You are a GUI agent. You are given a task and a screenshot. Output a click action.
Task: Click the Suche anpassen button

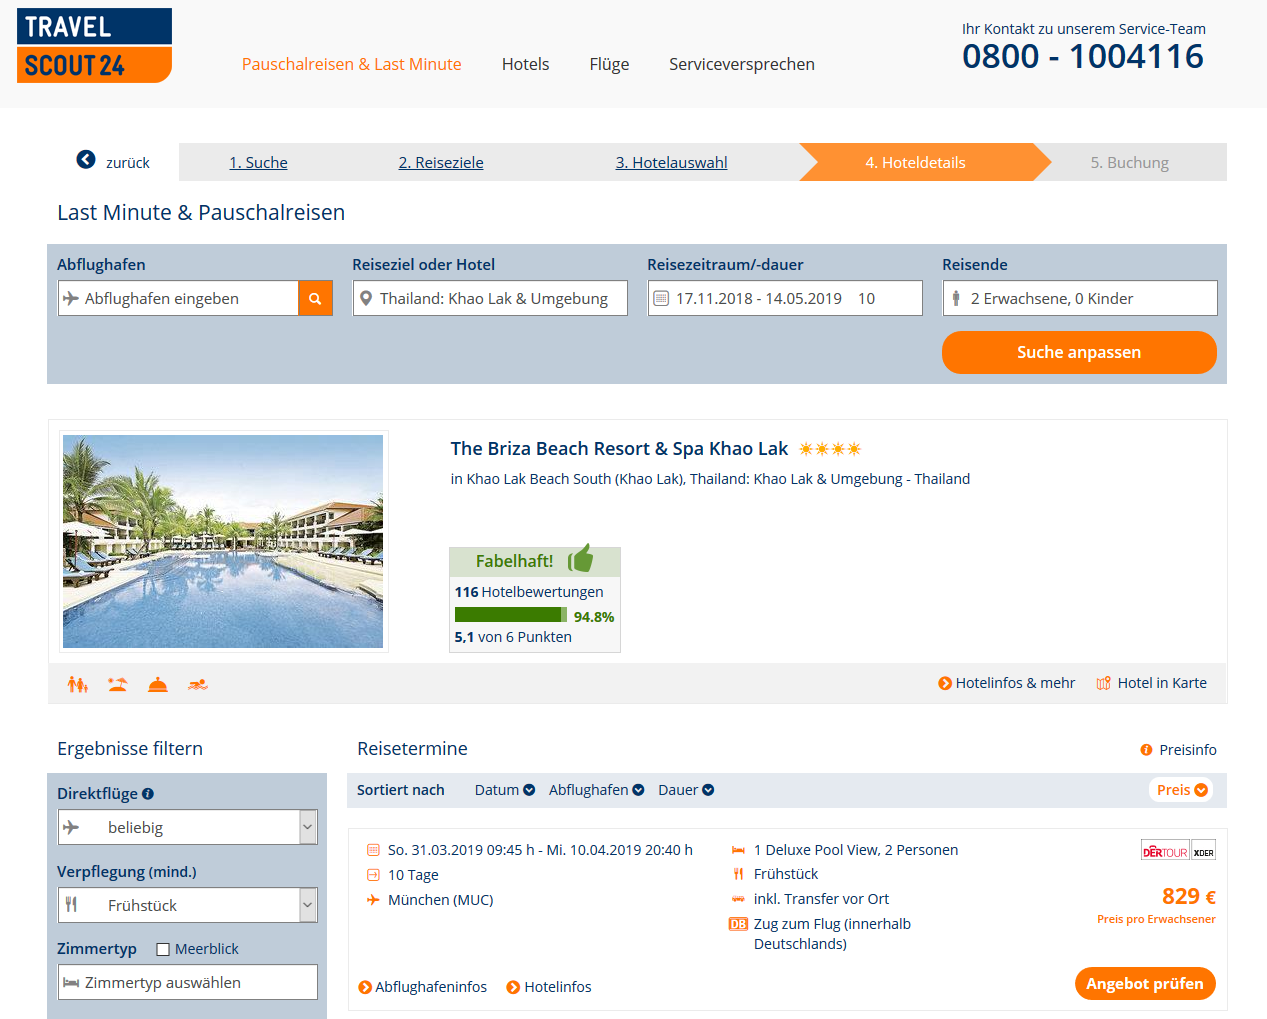(x=1079, y=352)
